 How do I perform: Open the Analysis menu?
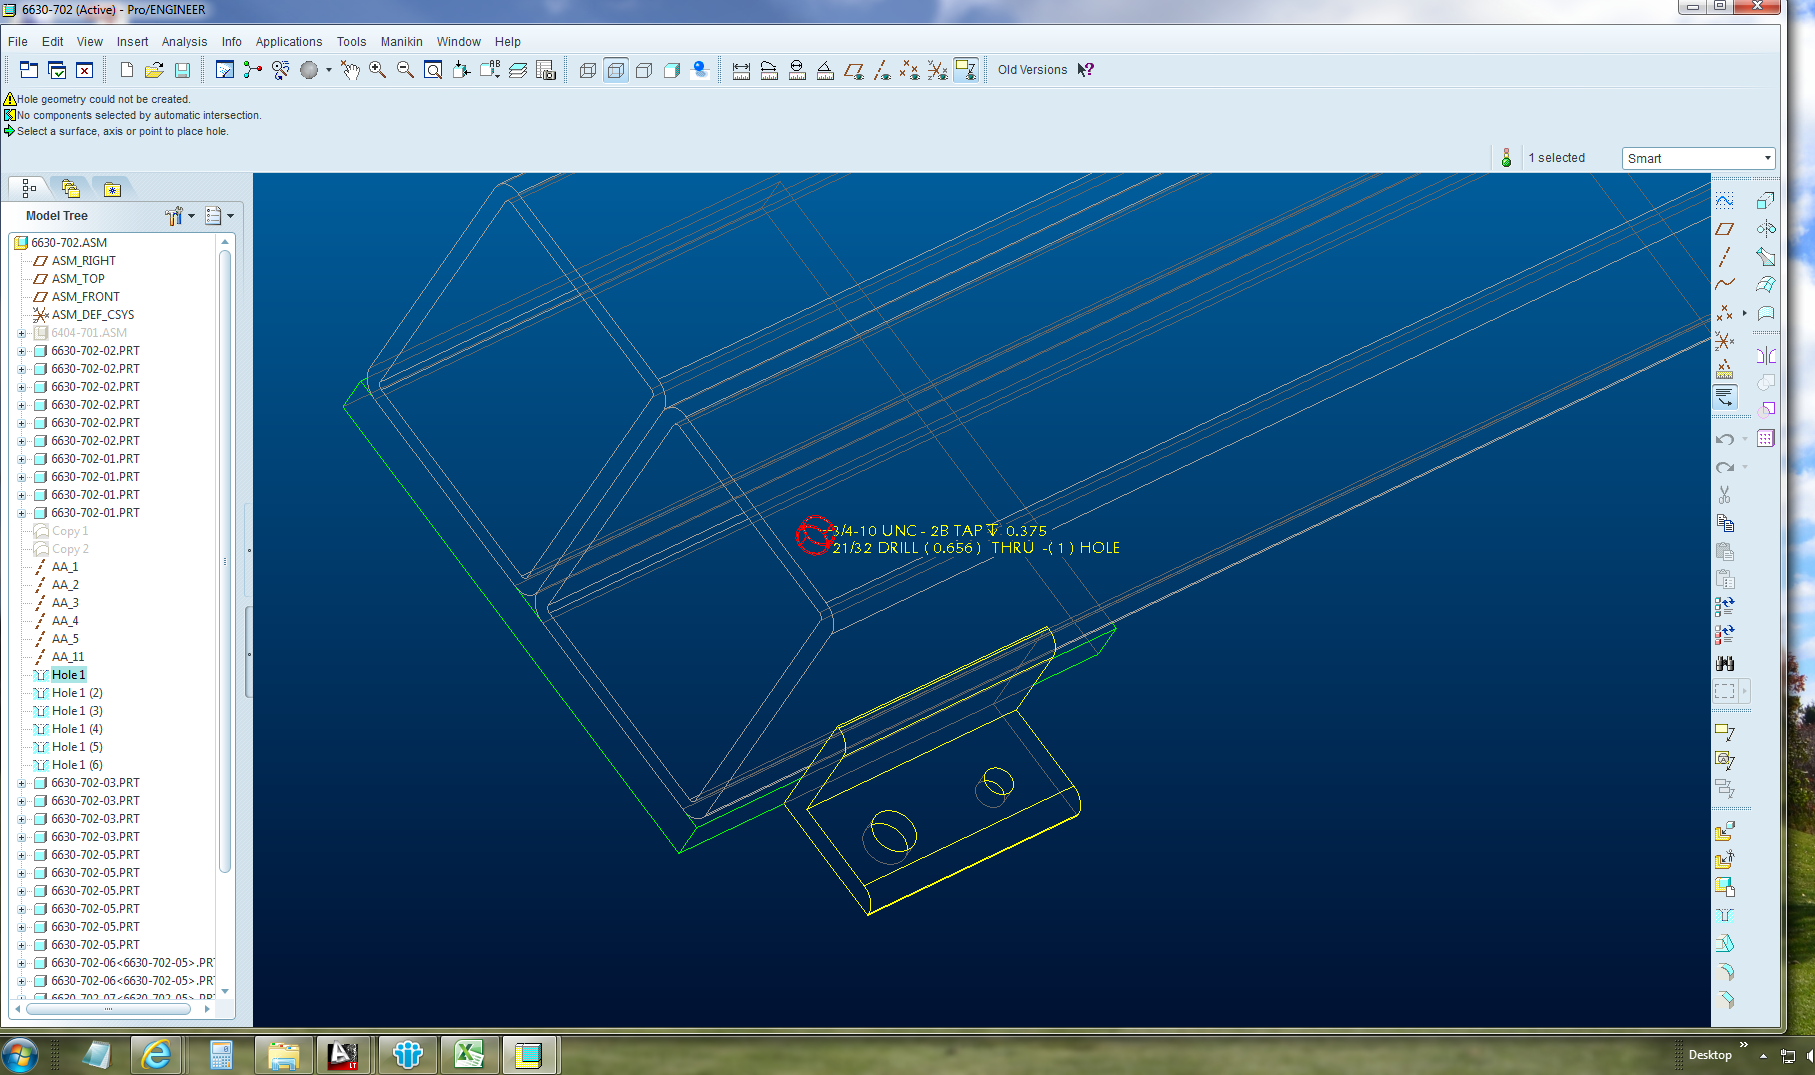(x=184, y=42)
